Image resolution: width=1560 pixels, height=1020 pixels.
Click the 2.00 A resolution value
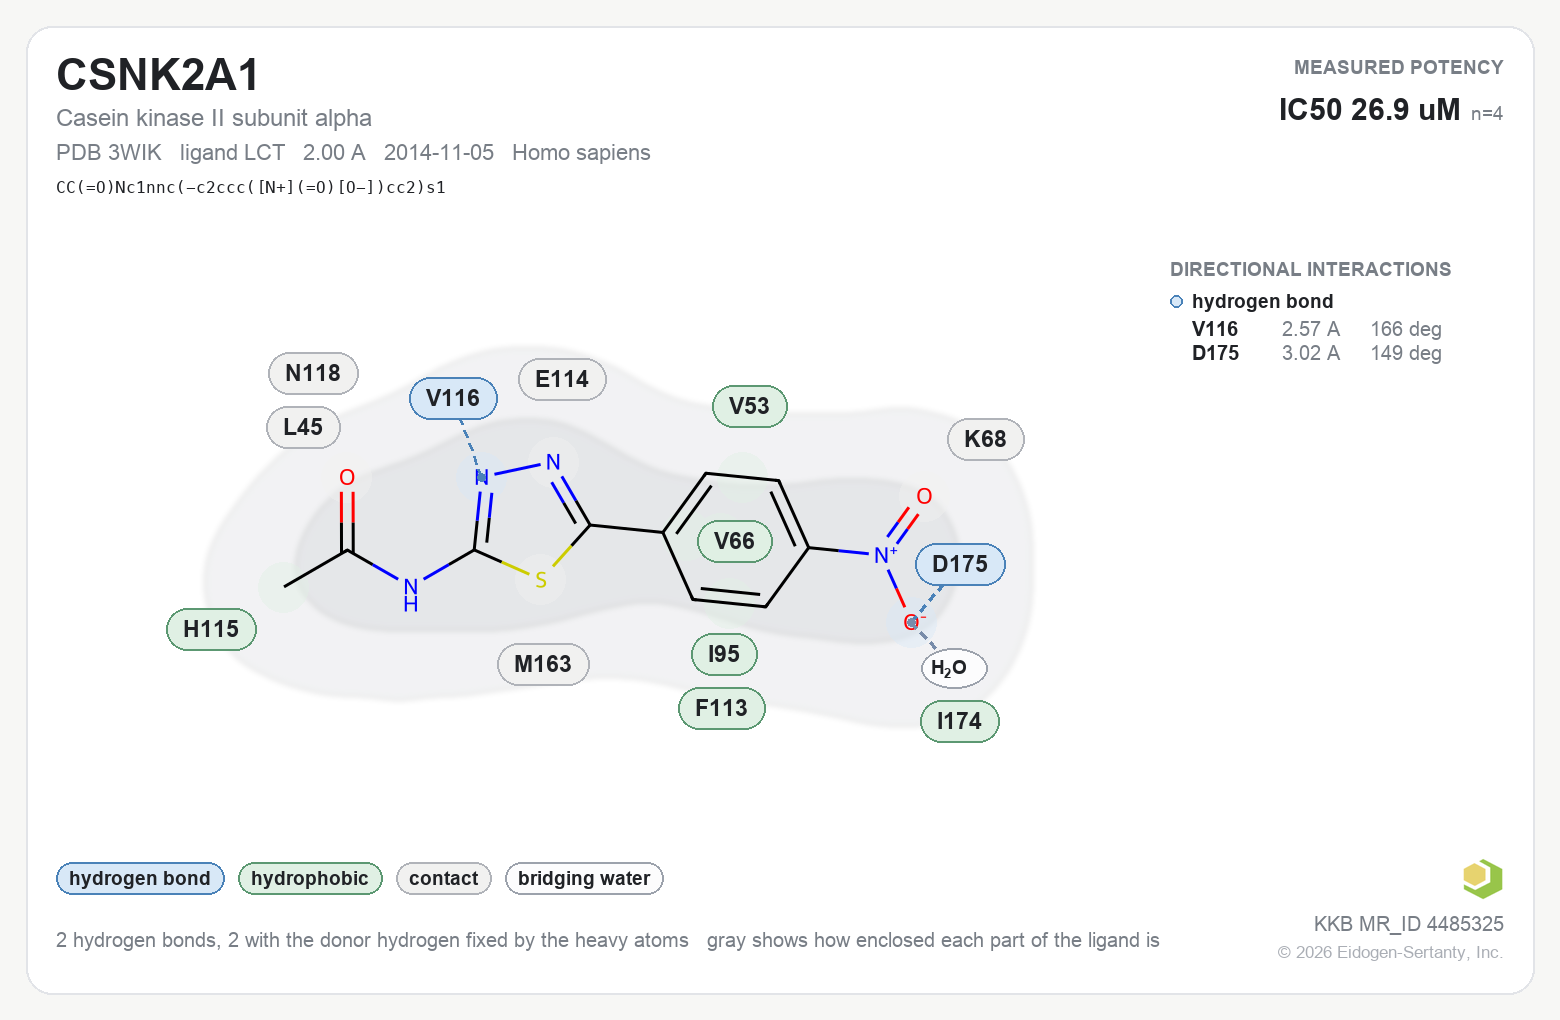(334, 152)
